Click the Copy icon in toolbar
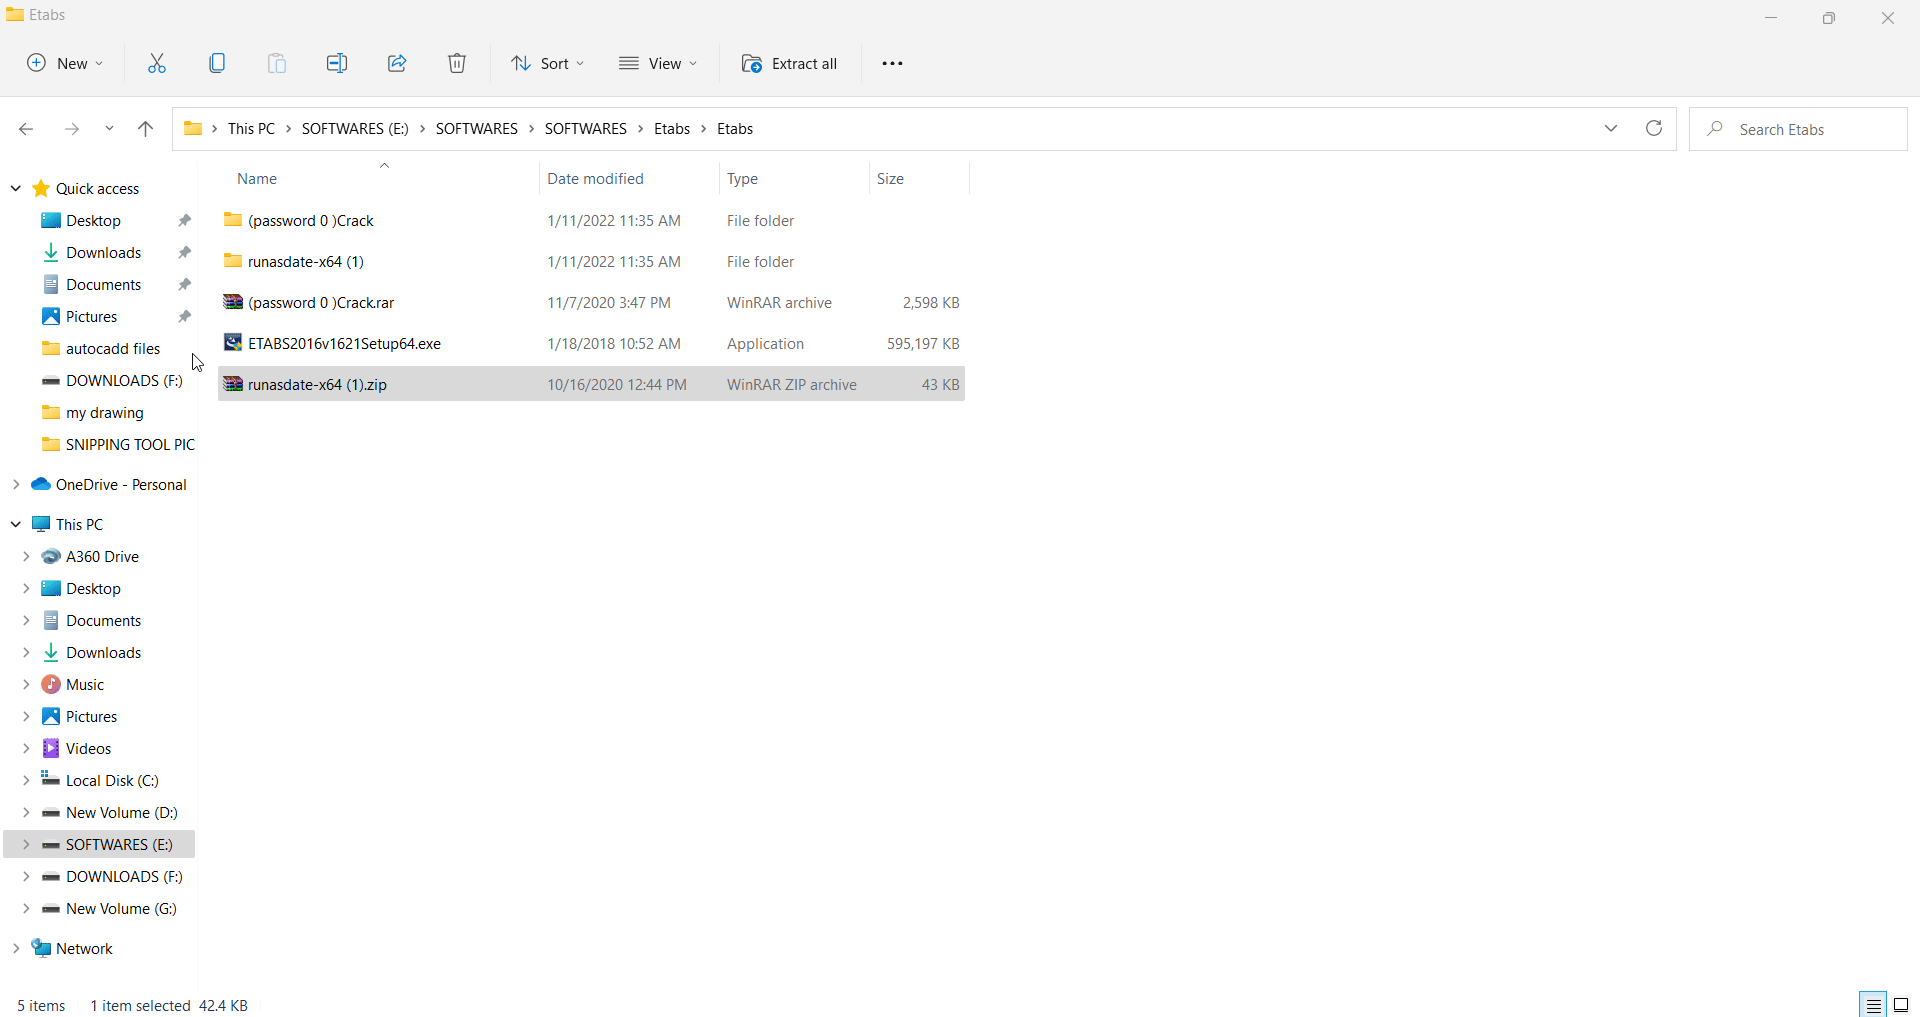Image resolution: width=1920 pixels, height=1017 pixels. pos(217,63)
